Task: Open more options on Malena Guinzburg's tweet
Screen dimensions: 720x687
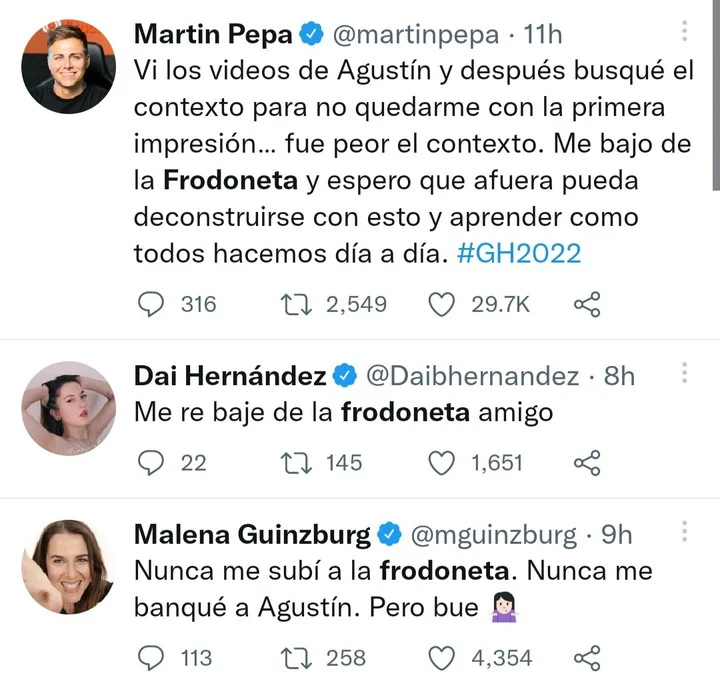Action: [x=685, y=531]
